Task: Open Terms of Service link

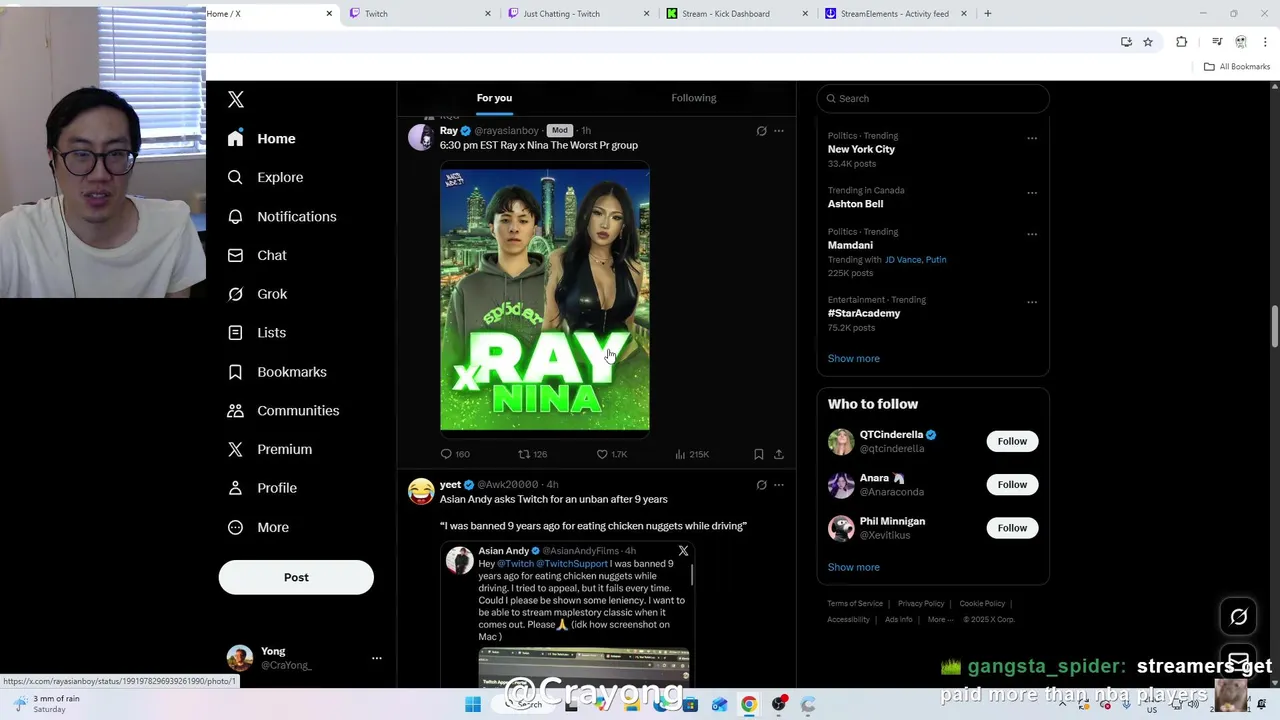Action: (855, 604)
